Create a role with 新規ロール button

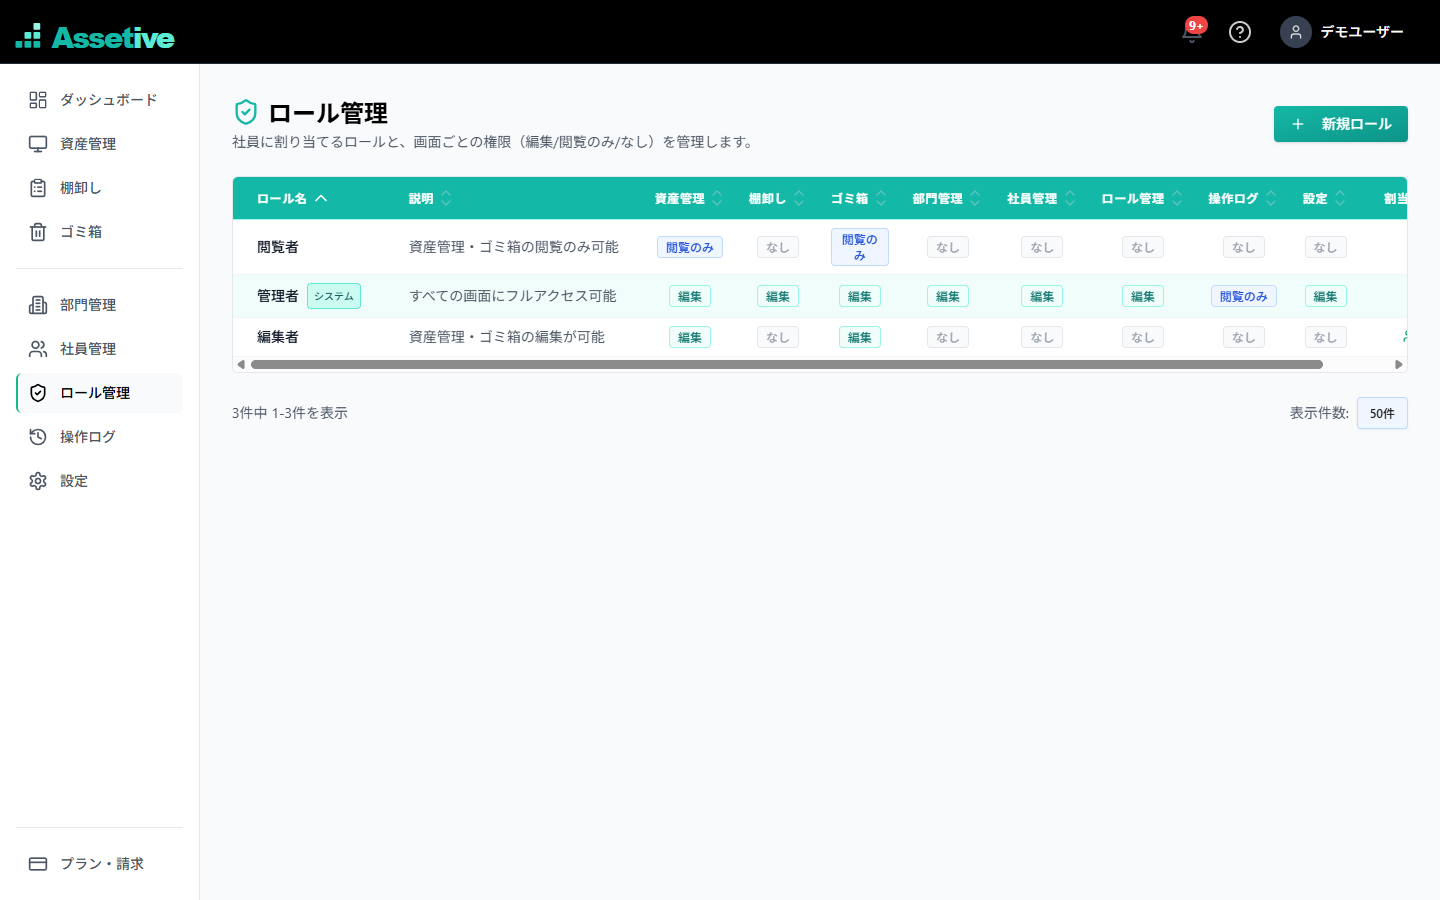[1340, 124]
